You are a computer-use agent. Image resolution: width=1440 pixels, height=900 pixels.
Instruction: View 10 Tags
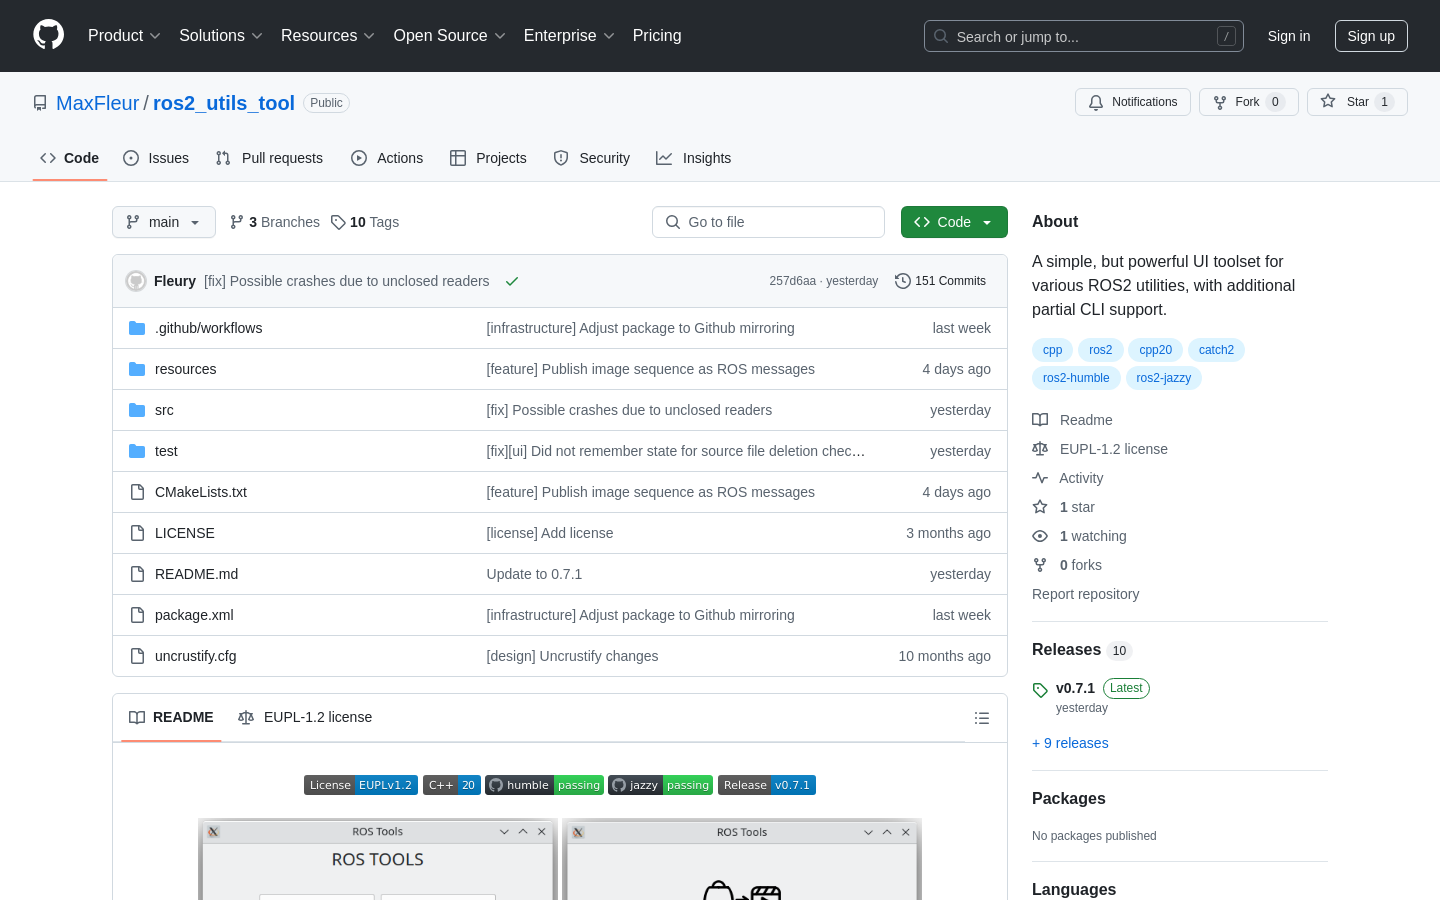(365, 222)
